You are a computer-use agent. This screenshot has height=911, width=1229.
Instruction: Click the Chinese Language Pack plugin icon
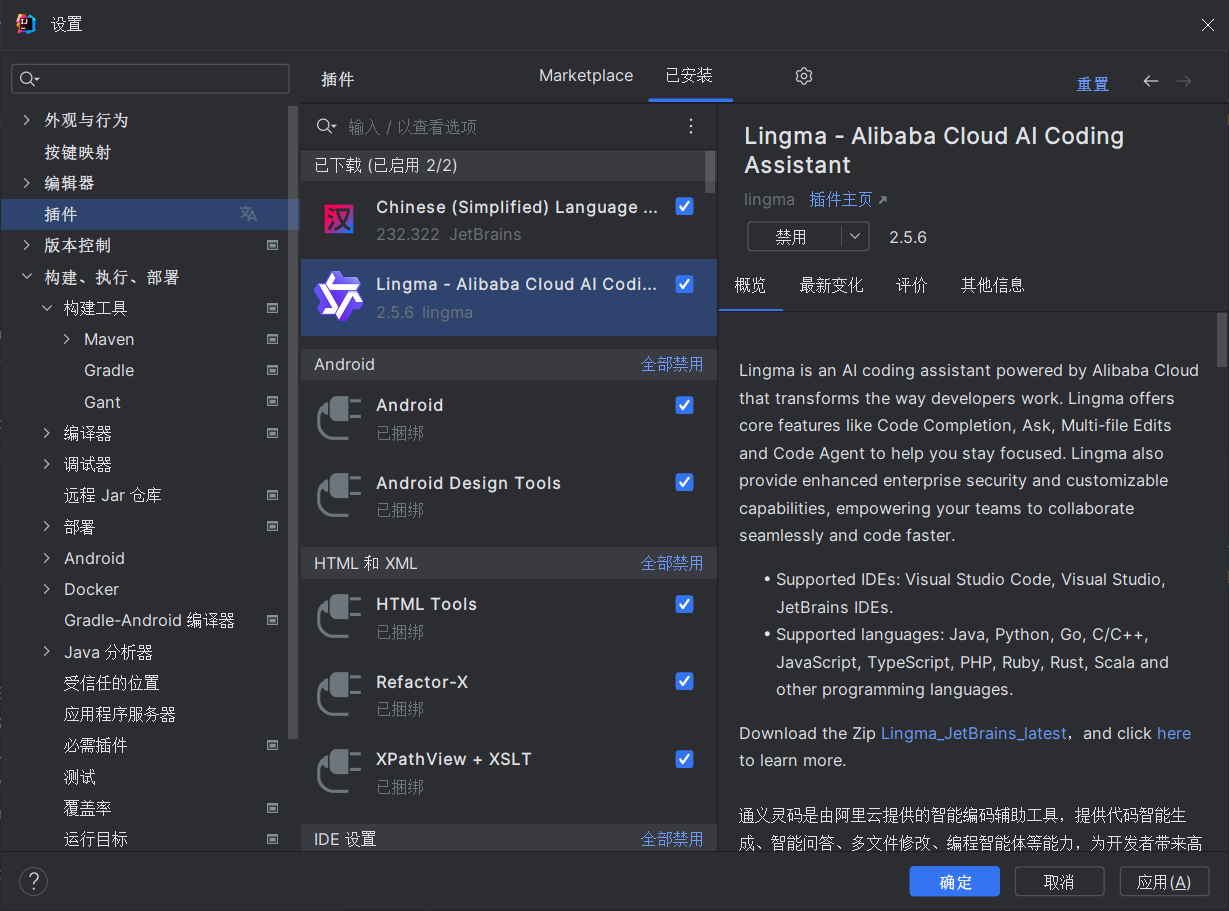tap(338, 220)
